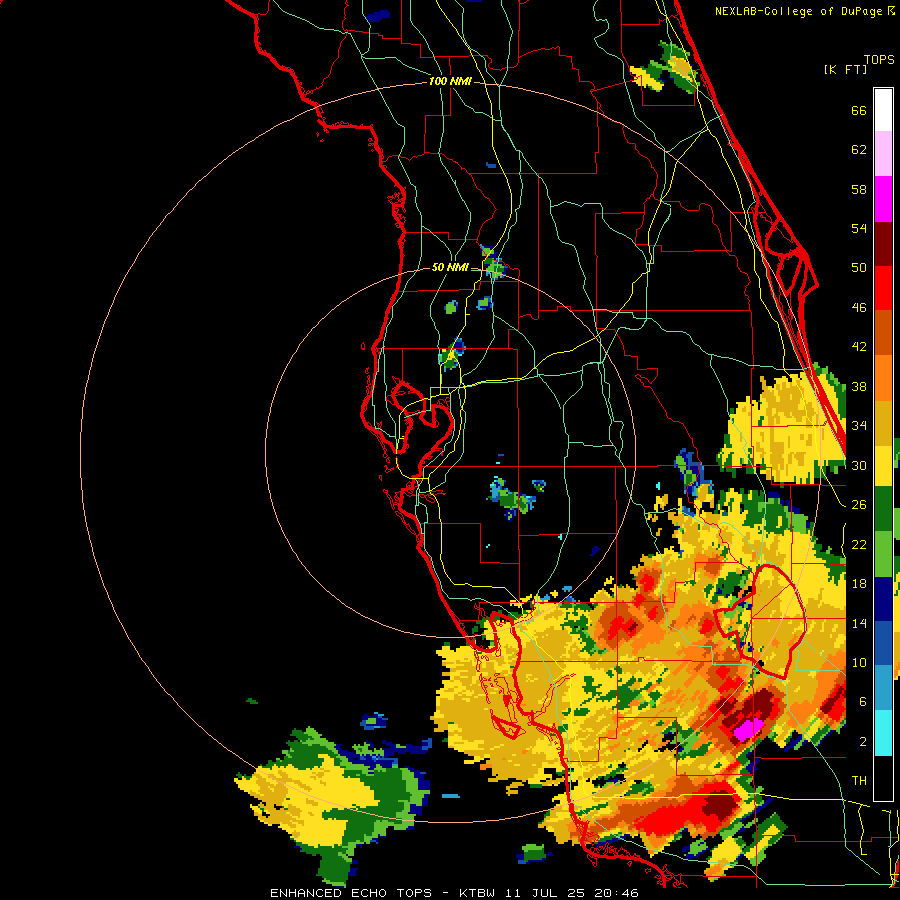The height and width of the screenshot is (900, 900).
Task: Click the "34" legend value
Action: tap(859, 426)
